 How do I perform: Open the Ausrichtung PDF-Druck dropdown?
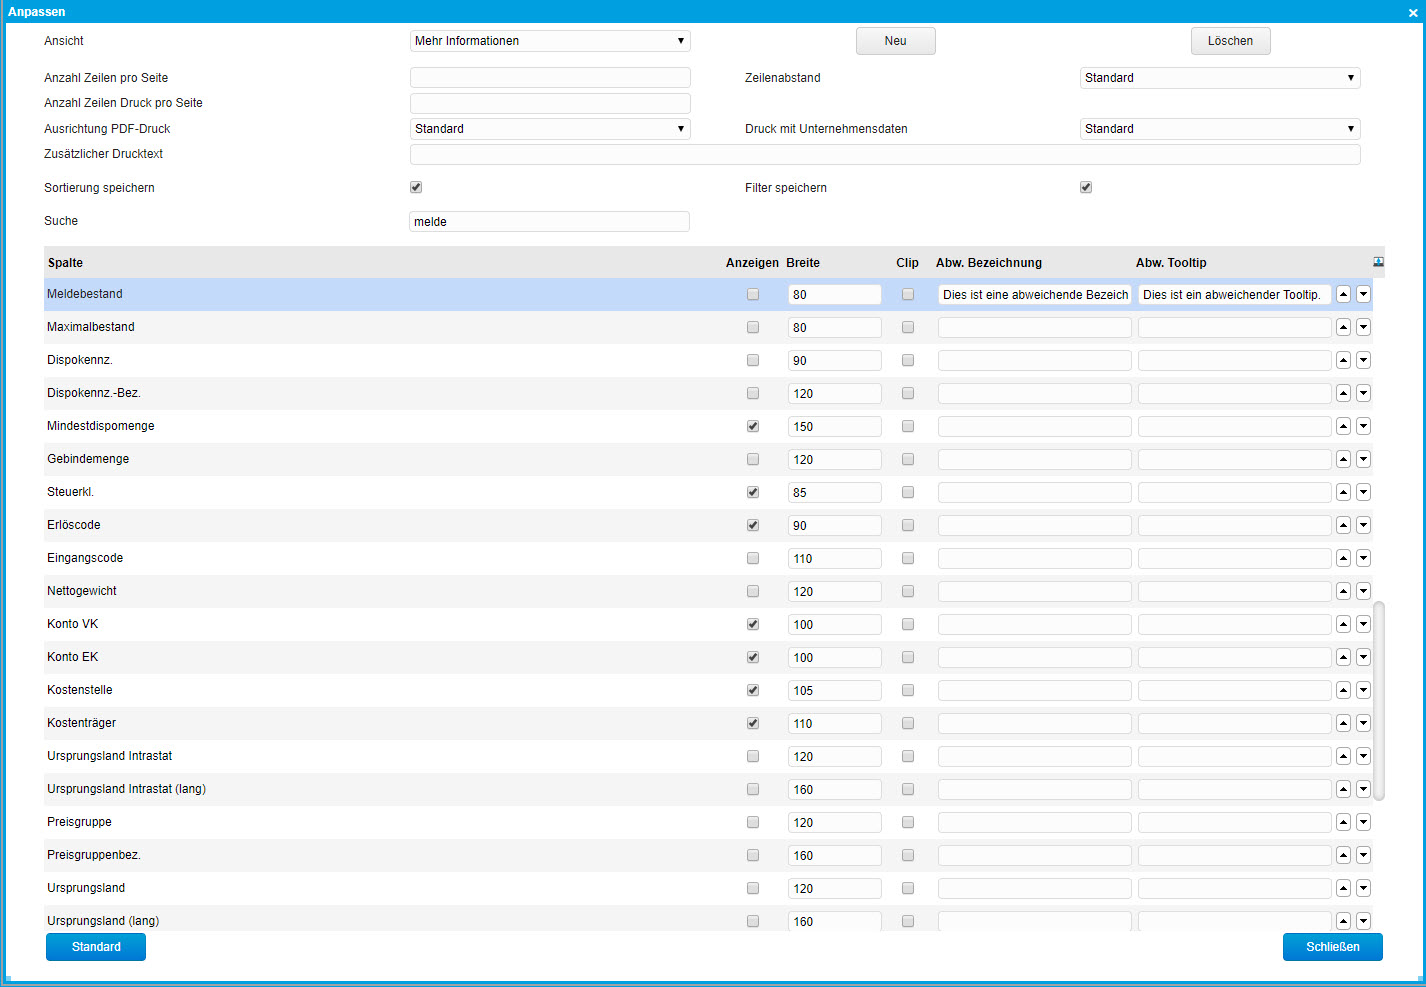point(550,129)
